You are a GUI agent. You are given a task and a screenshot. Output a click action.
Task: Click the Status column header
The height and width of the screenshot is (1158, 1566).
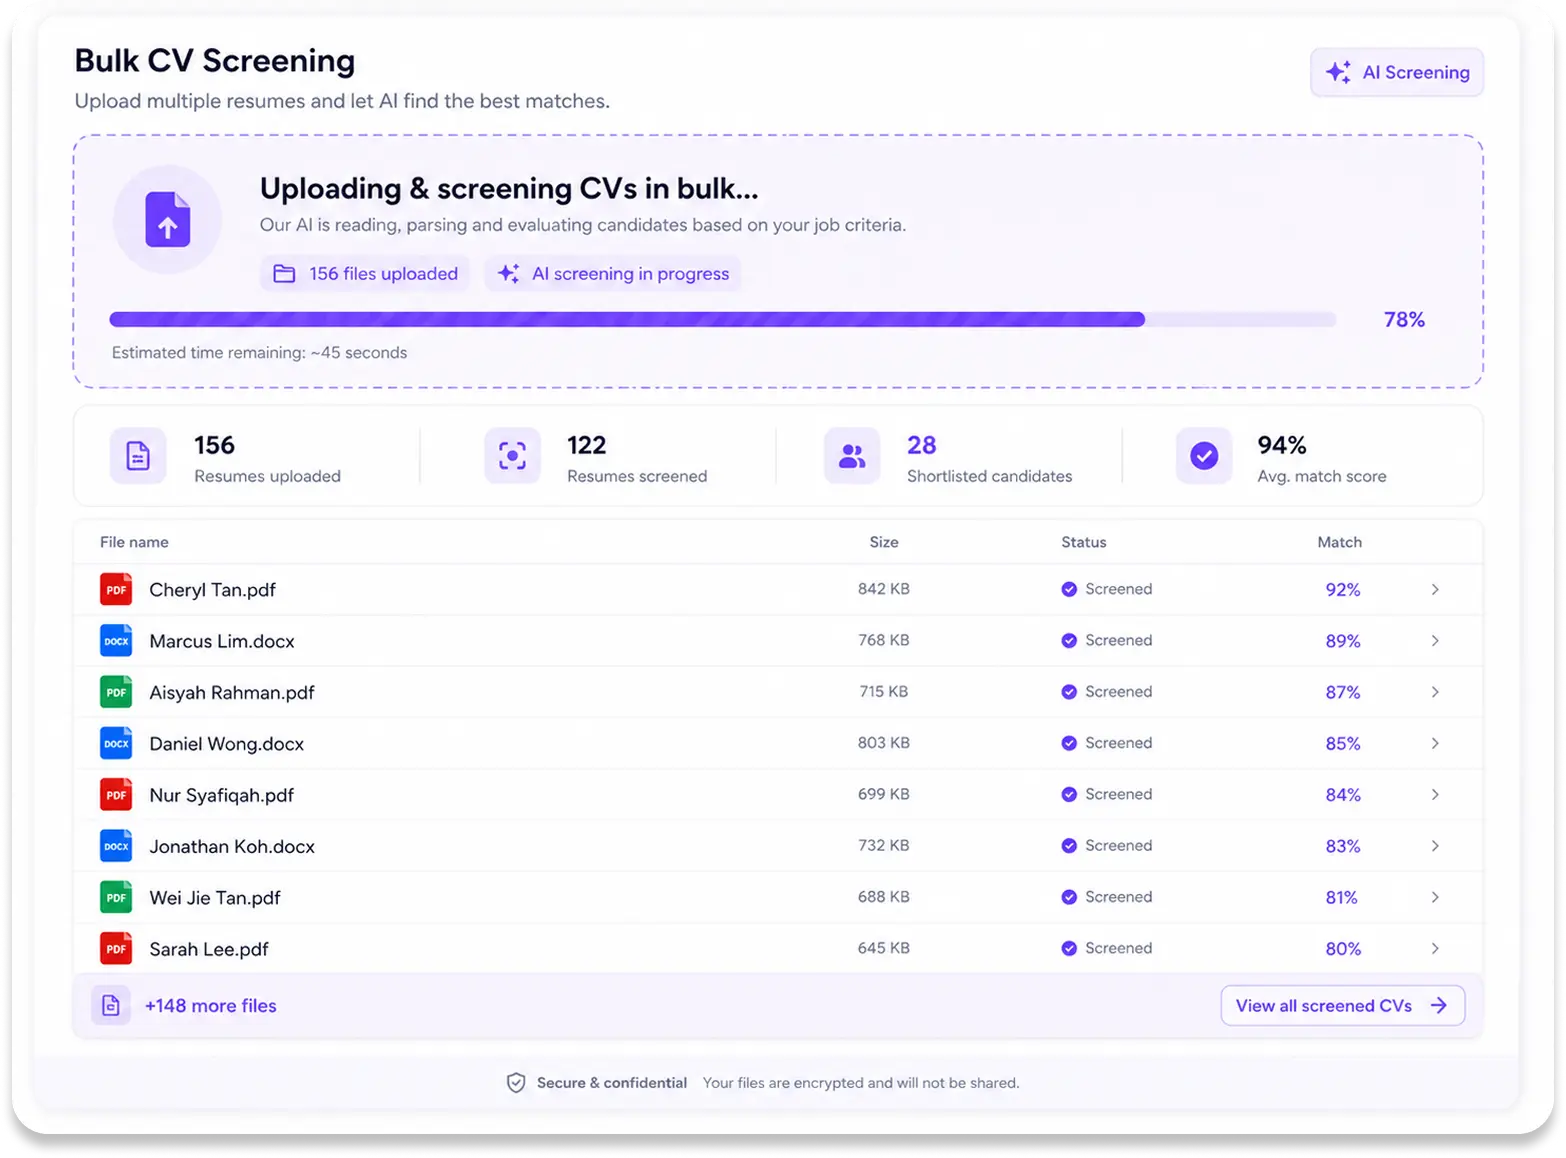point(1084,542)
